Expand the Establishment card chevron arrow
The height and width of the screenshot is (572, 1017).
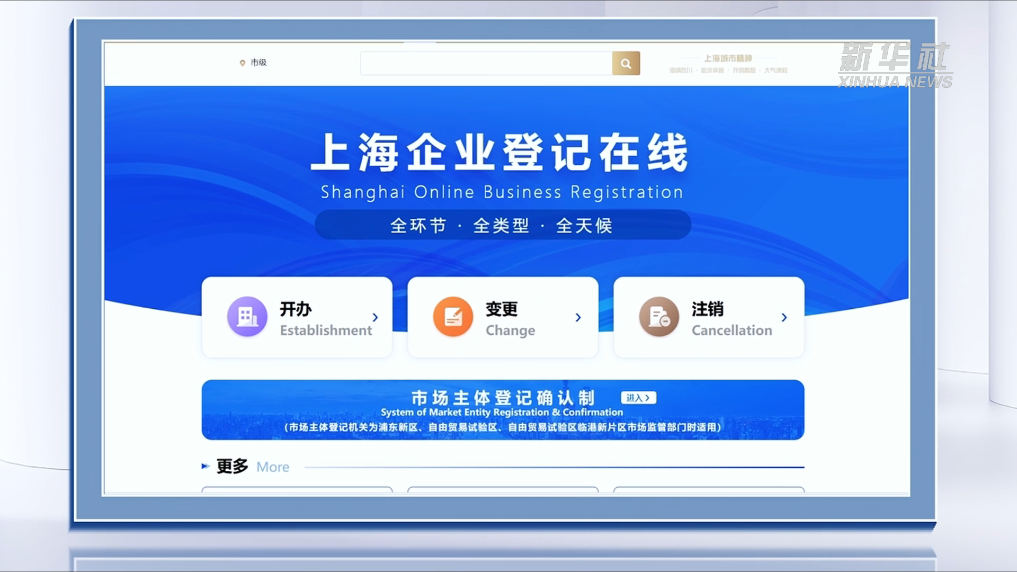coord(375,318)
